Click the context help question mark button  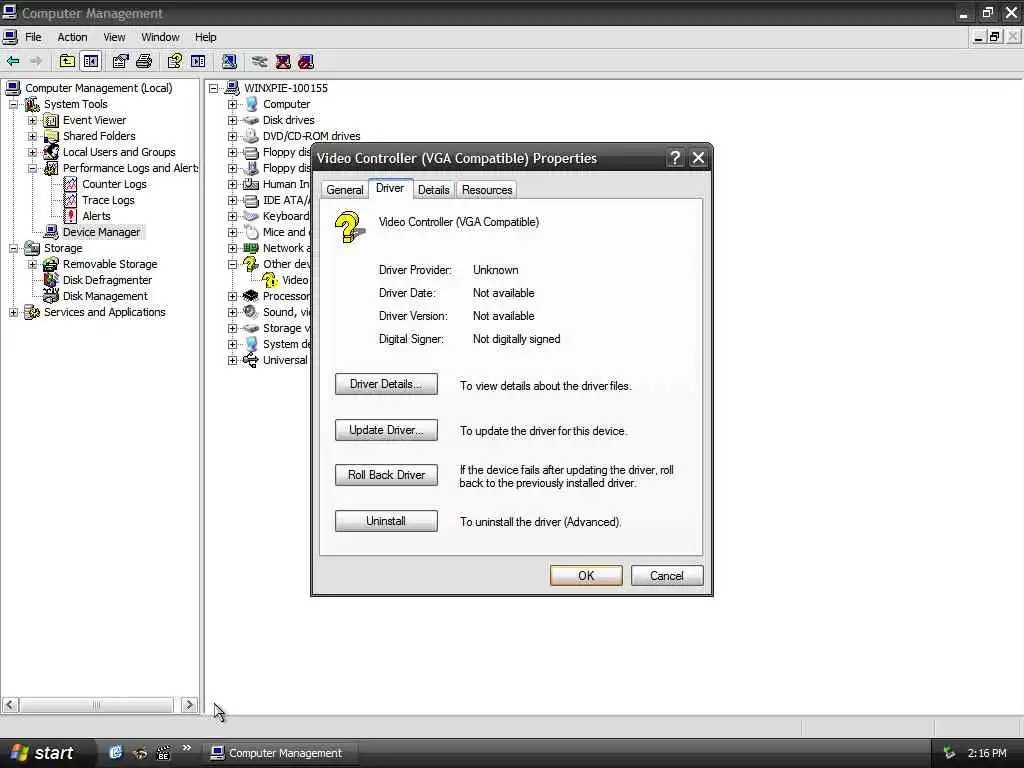675,158
